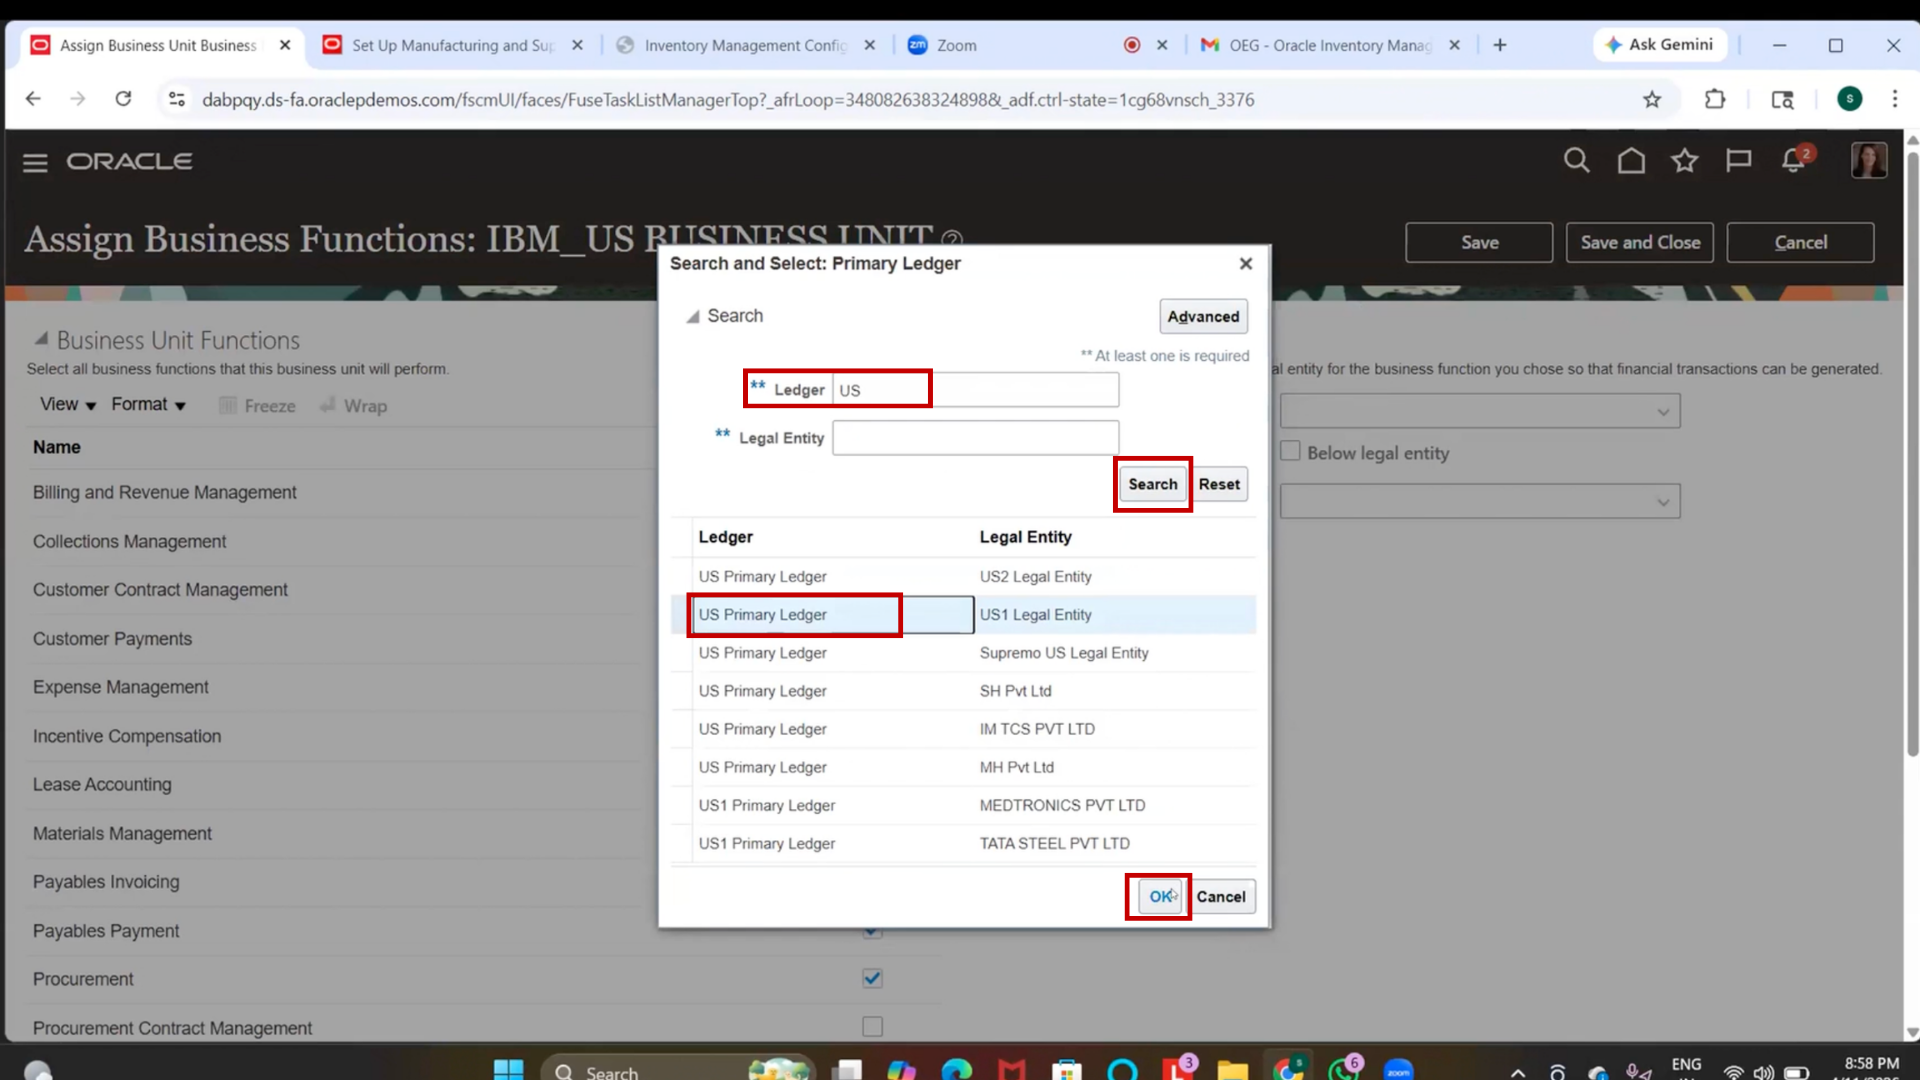Click the browser address bar URL

click(x=728, y=99)
